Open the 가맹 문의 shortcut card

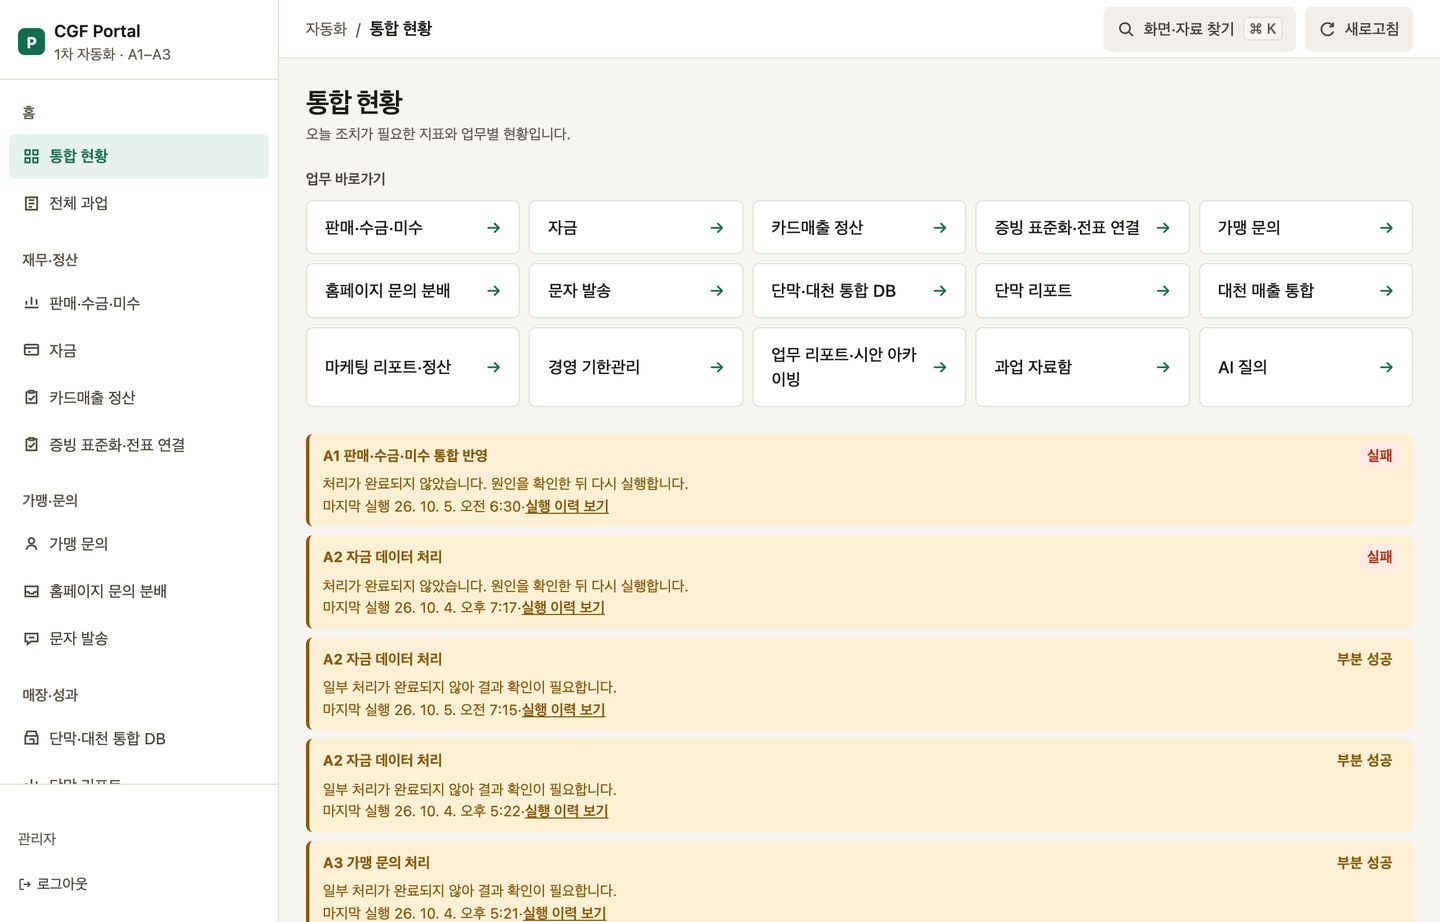tap(1306, 228)
